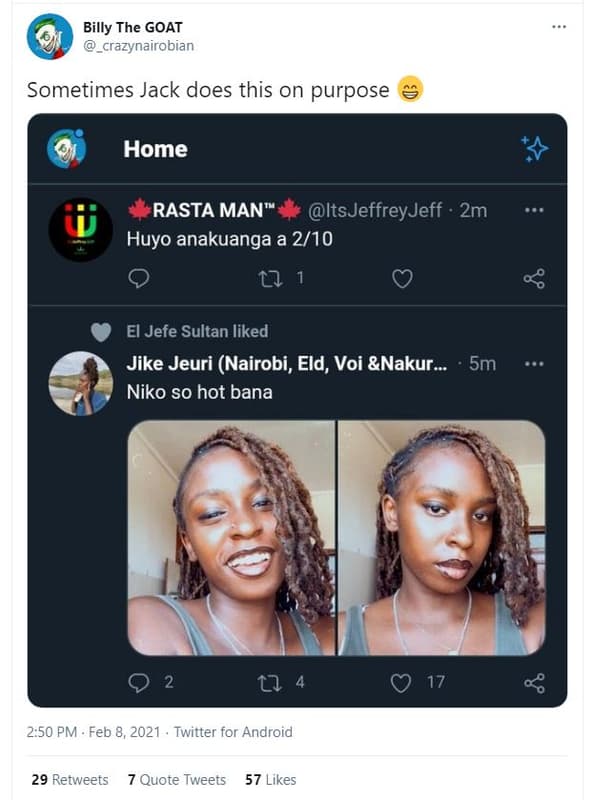
Task: Reply to RASTA MAN's tweet
Action: (x=139, y=281)
